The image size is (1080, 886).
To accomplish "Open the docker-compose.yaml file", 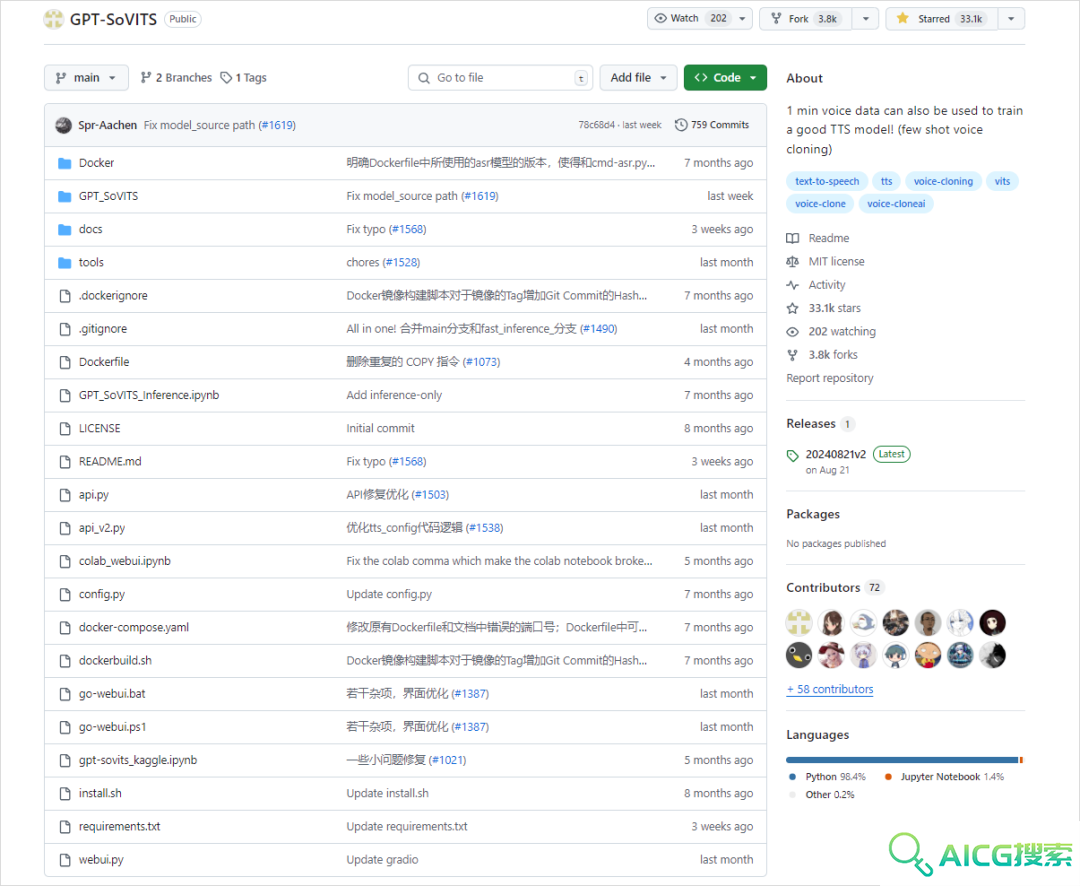I will click(x=134, y=628).
